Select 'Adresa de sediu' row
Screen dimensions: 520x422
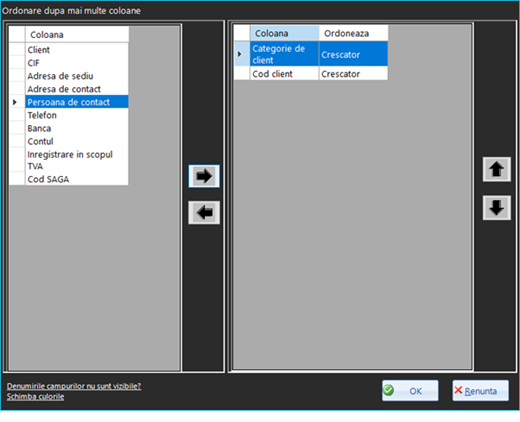click(77, 76)
